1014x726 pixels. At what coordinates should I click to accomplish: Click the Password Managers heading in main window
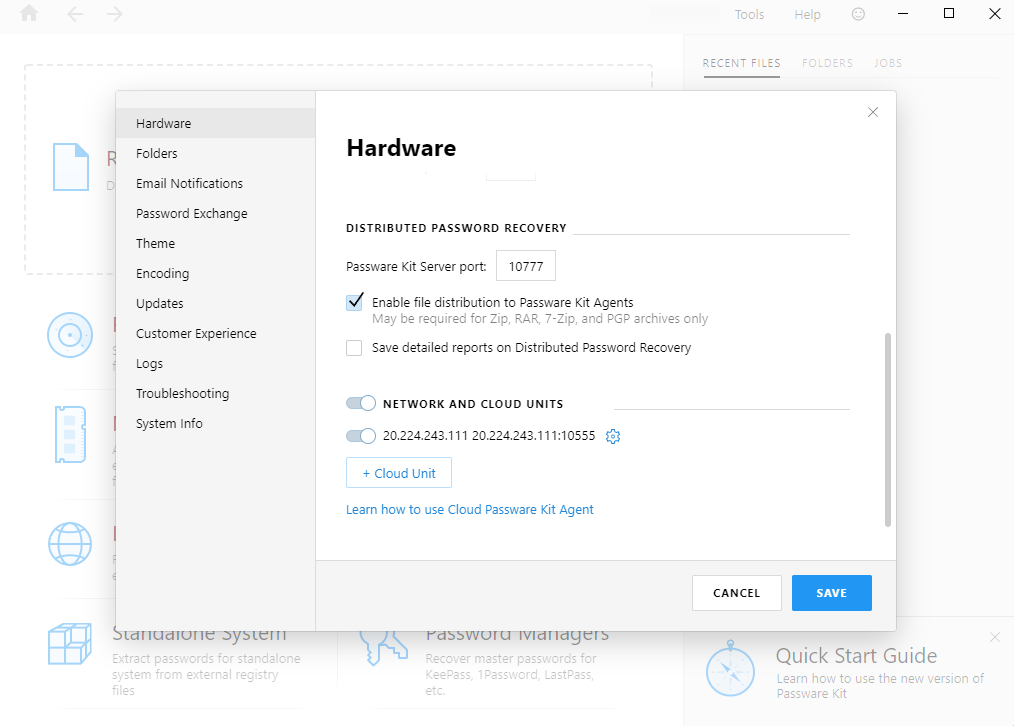(x=517, y=634)
